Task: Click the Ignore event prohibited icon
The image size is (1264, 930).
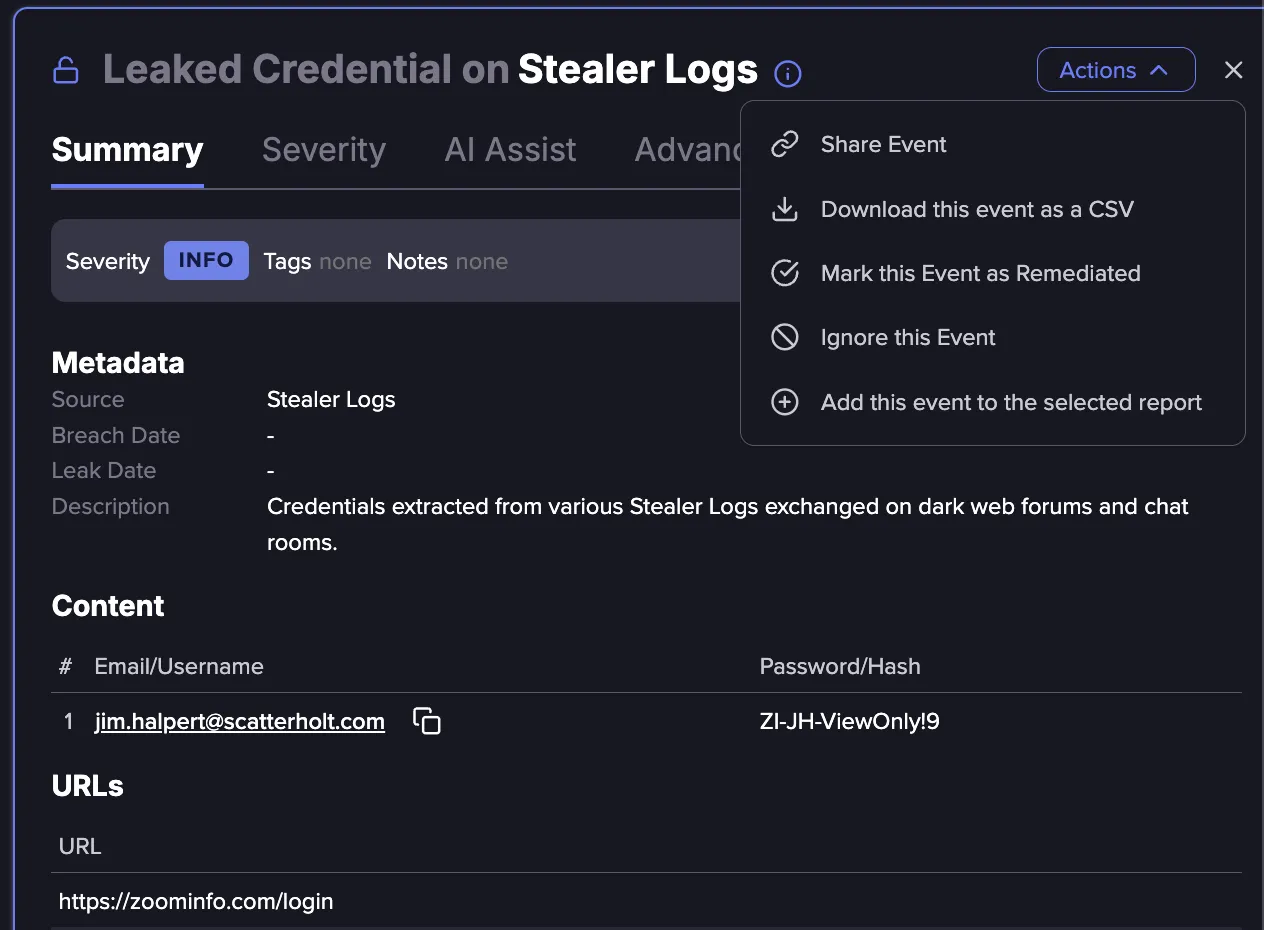Action: [785, 337]
